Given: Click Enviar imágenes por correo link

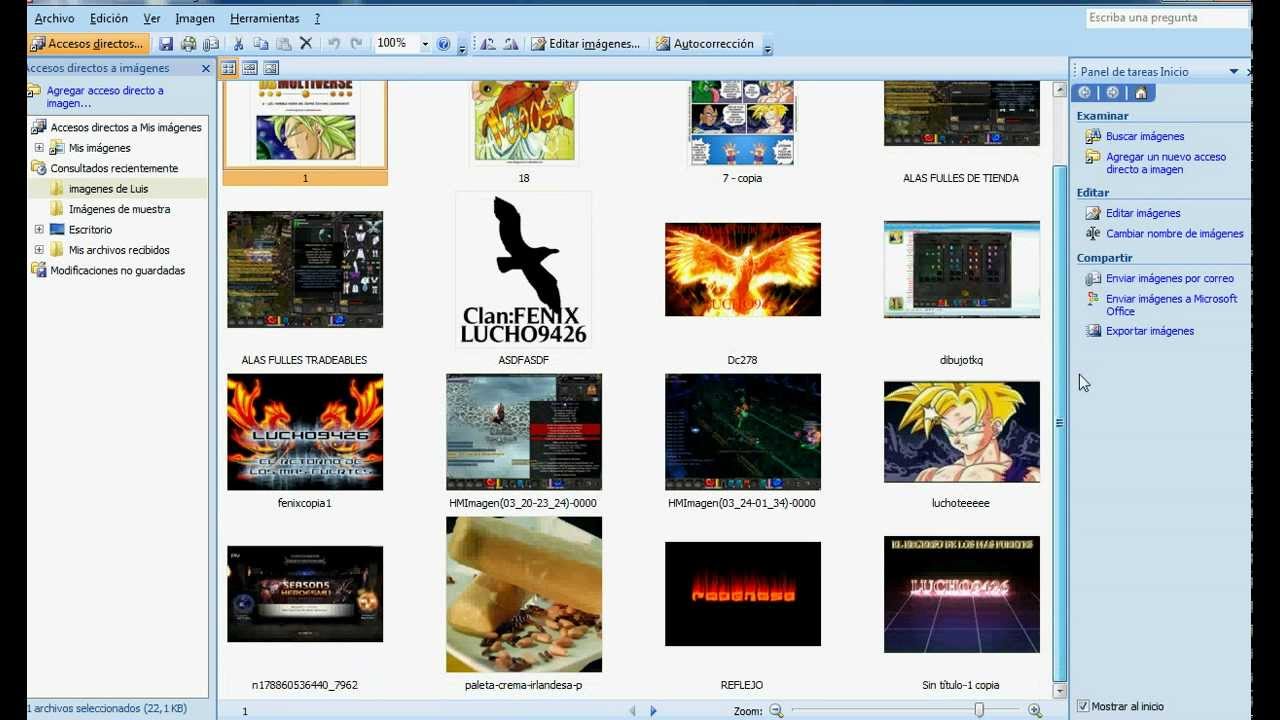Looking at the screenshot, I should (x=1170, y=279).
